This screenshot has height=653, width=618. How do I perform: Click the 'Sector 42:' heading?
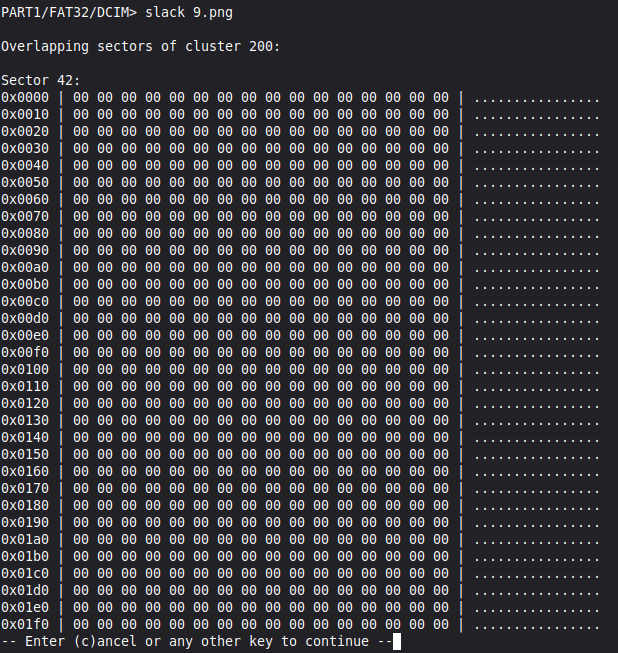tap(40, 80)
